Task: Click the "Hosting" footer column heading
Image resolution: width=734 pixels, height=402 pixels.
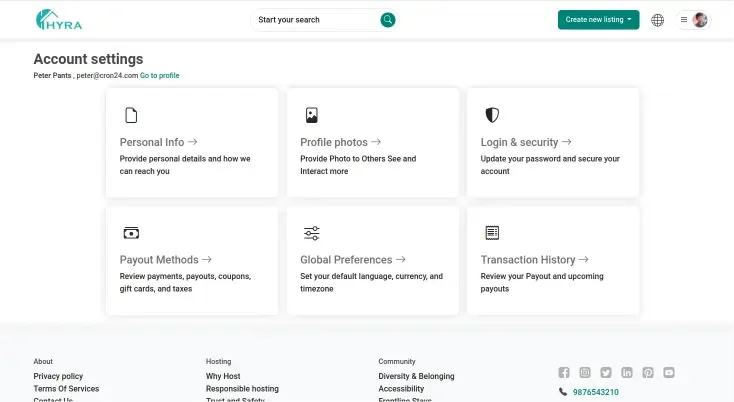Action: pos(219,361)
